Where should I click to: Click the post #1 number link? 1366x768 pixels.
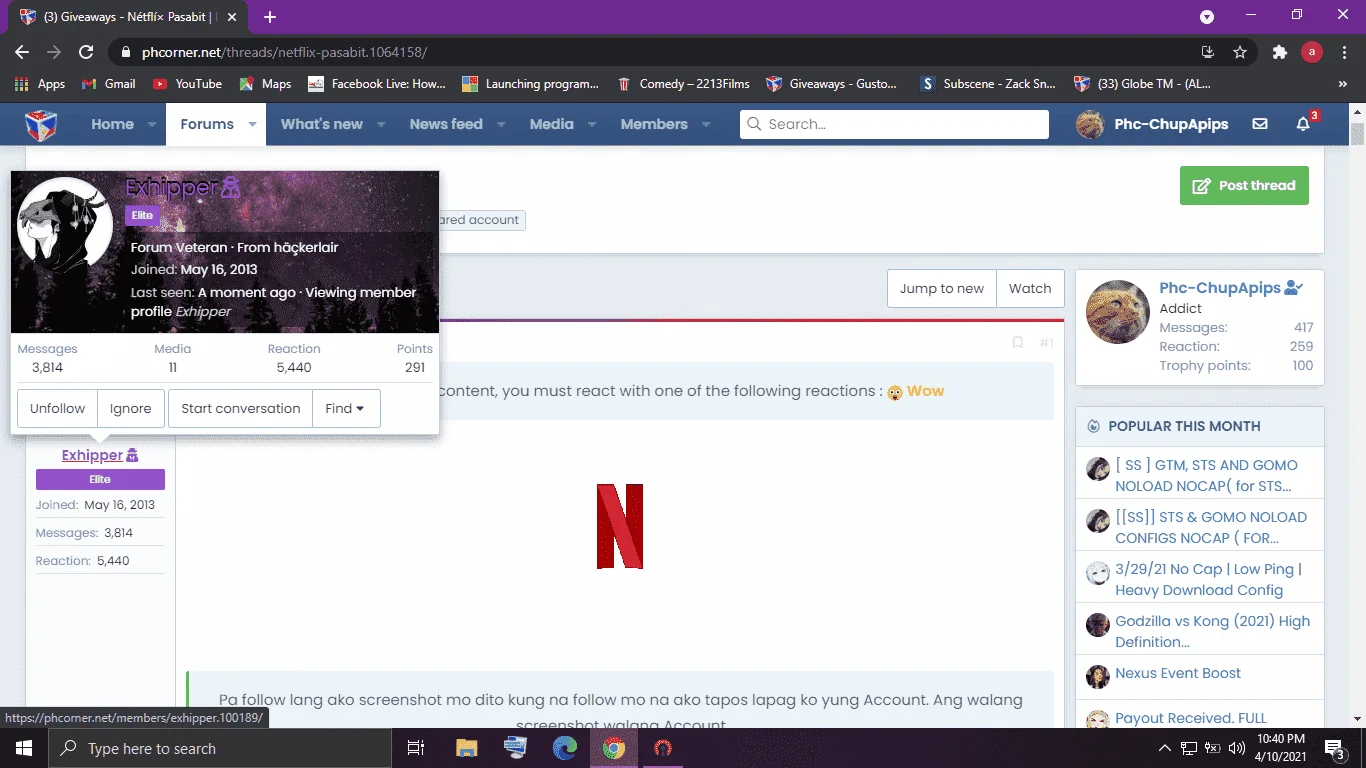coord(1046,343)
